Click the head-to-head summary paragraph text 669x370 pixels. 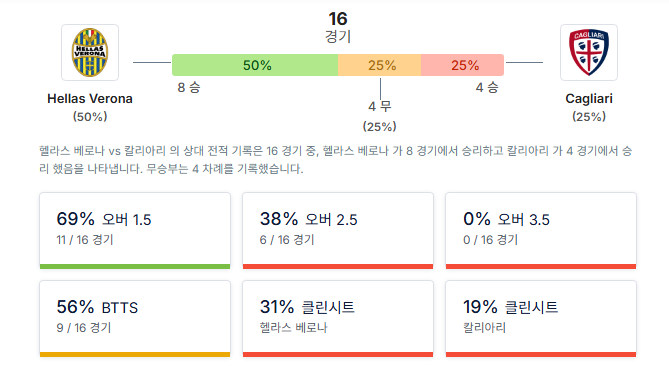(x=335, y=160)
